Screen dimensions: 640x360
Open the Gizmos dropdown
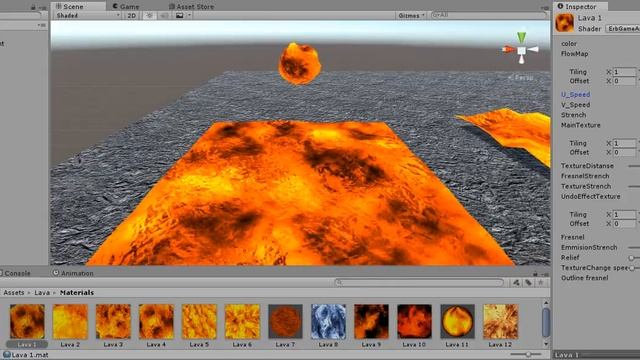click(411, 16)
